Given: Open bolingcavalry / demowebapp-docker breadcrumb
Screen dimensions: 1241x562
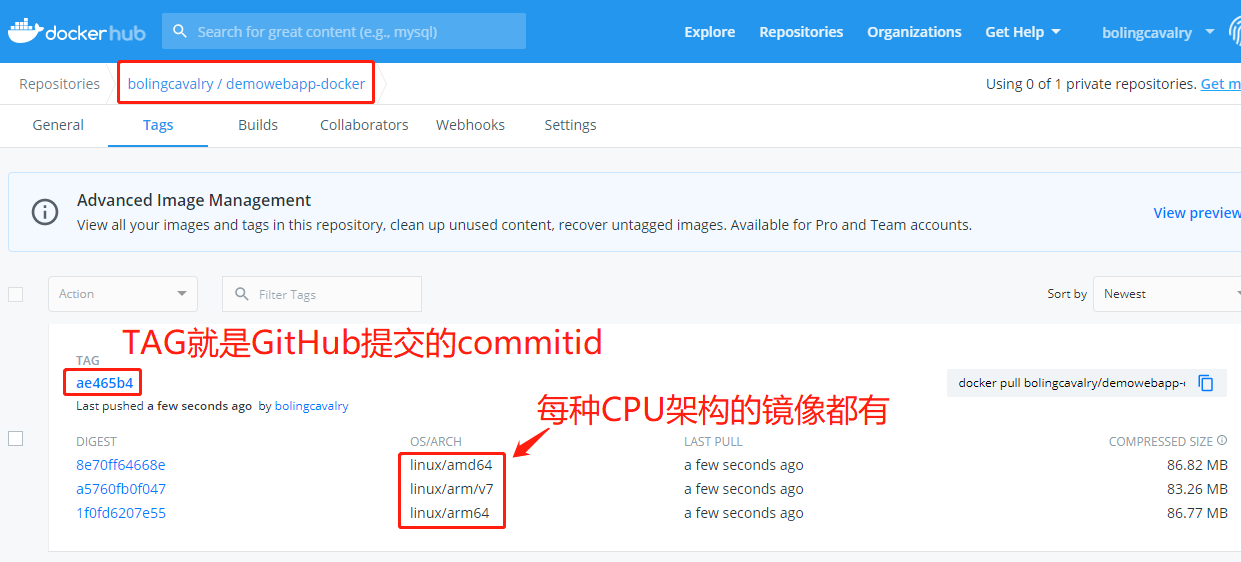Looking at the screenshot, I should coord(246,84).
